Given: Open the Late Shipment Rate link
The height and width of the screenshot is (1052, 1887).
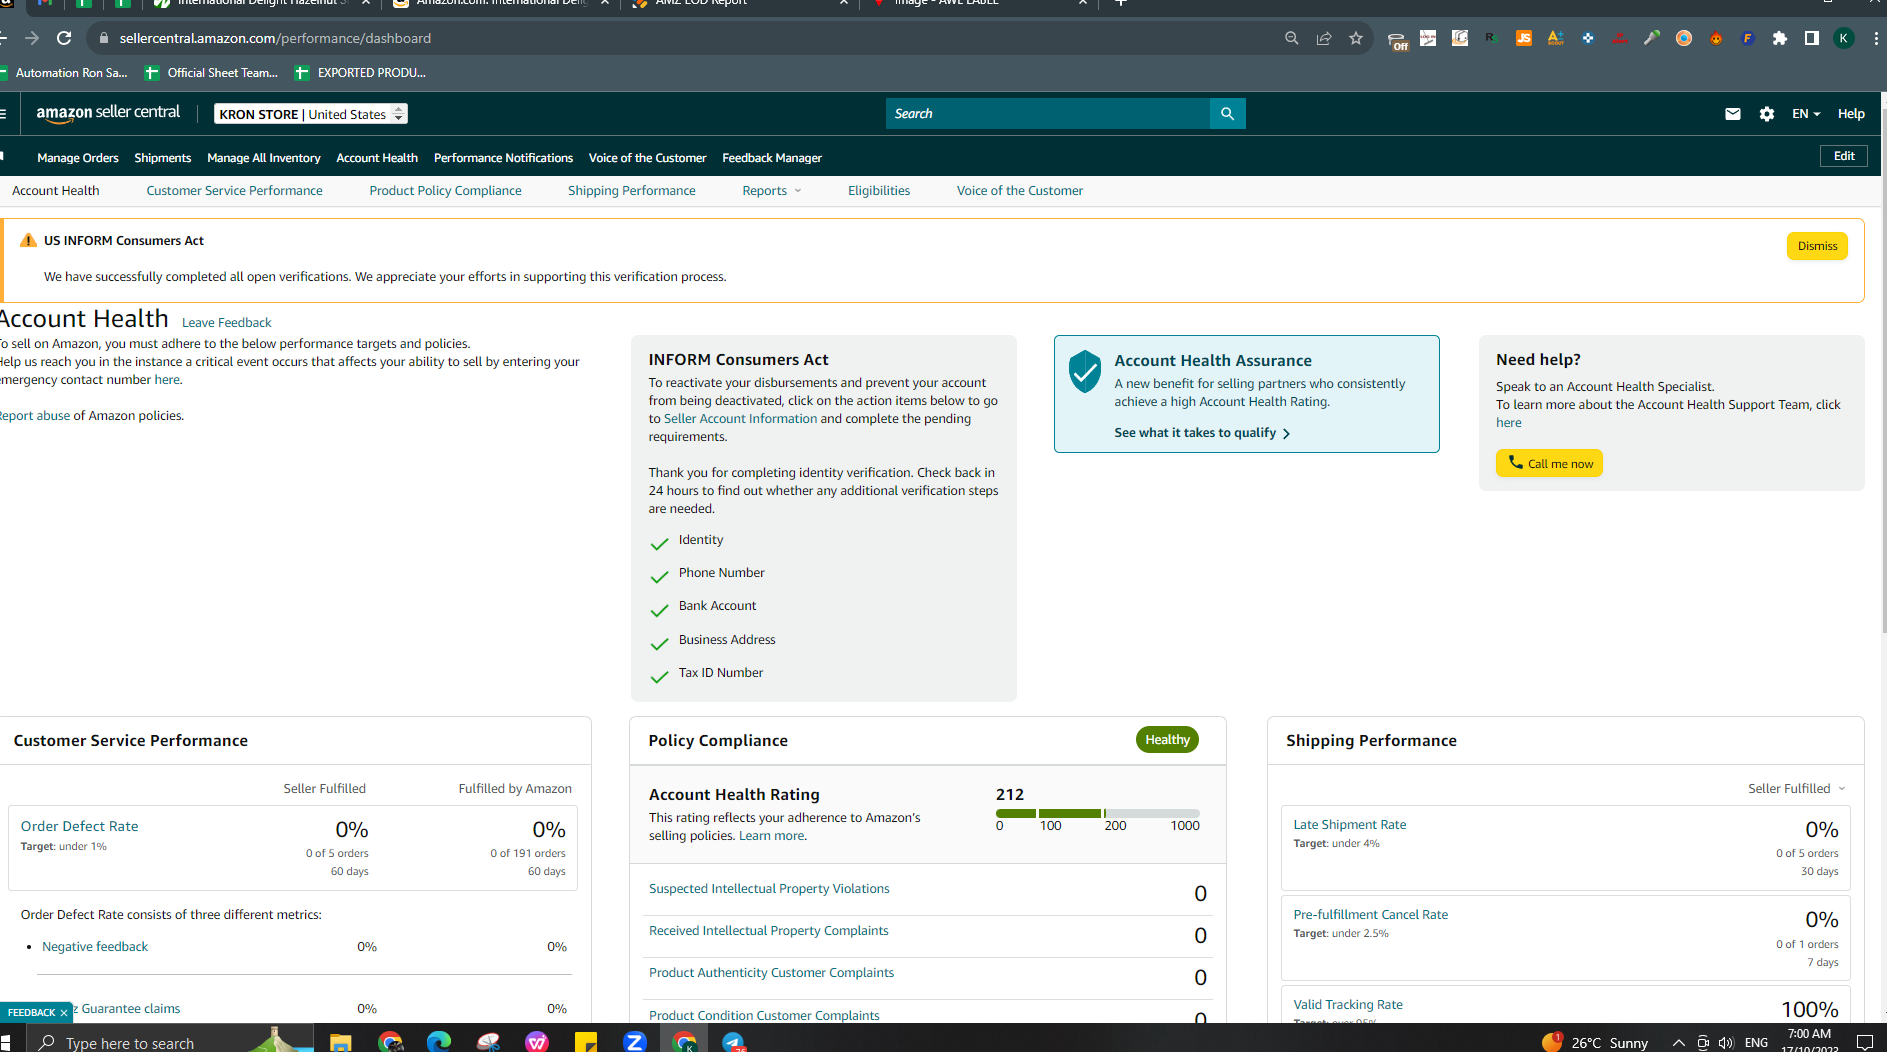Looking at the screenshot, I should (x=1350, y=825).
